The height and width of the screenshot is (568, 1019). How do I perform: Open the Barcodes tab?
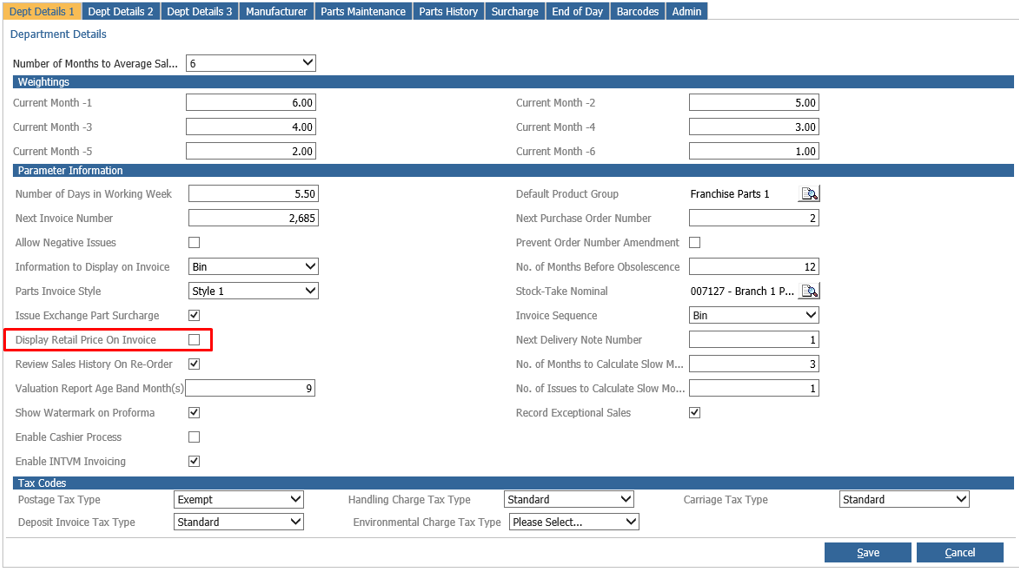(x=638, y=11)
